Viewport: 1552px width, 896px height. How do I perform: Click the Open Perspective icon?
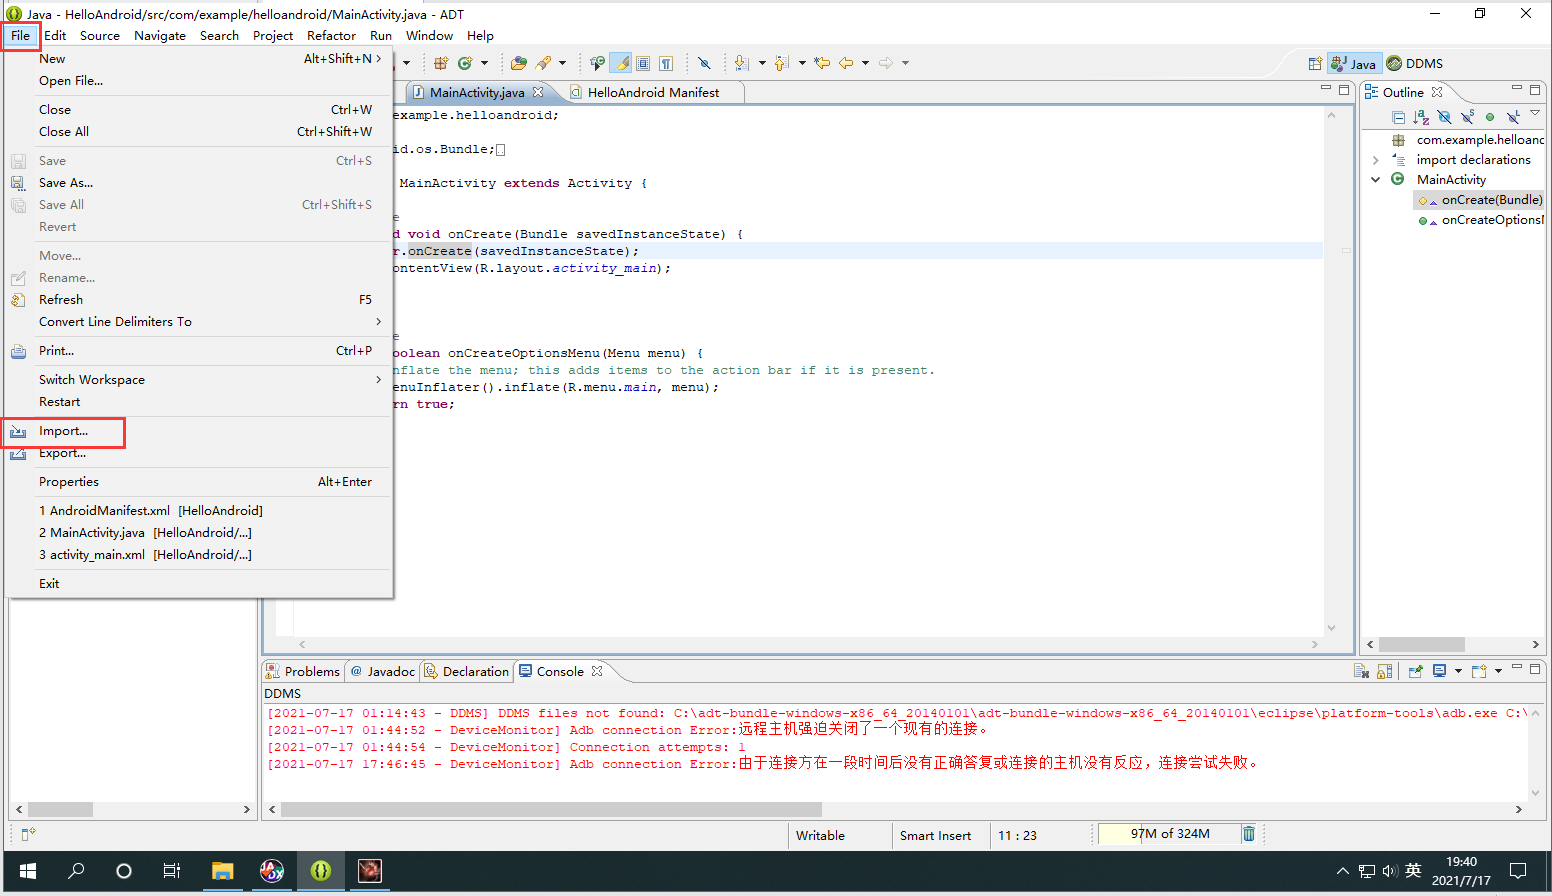point(1315,63)
